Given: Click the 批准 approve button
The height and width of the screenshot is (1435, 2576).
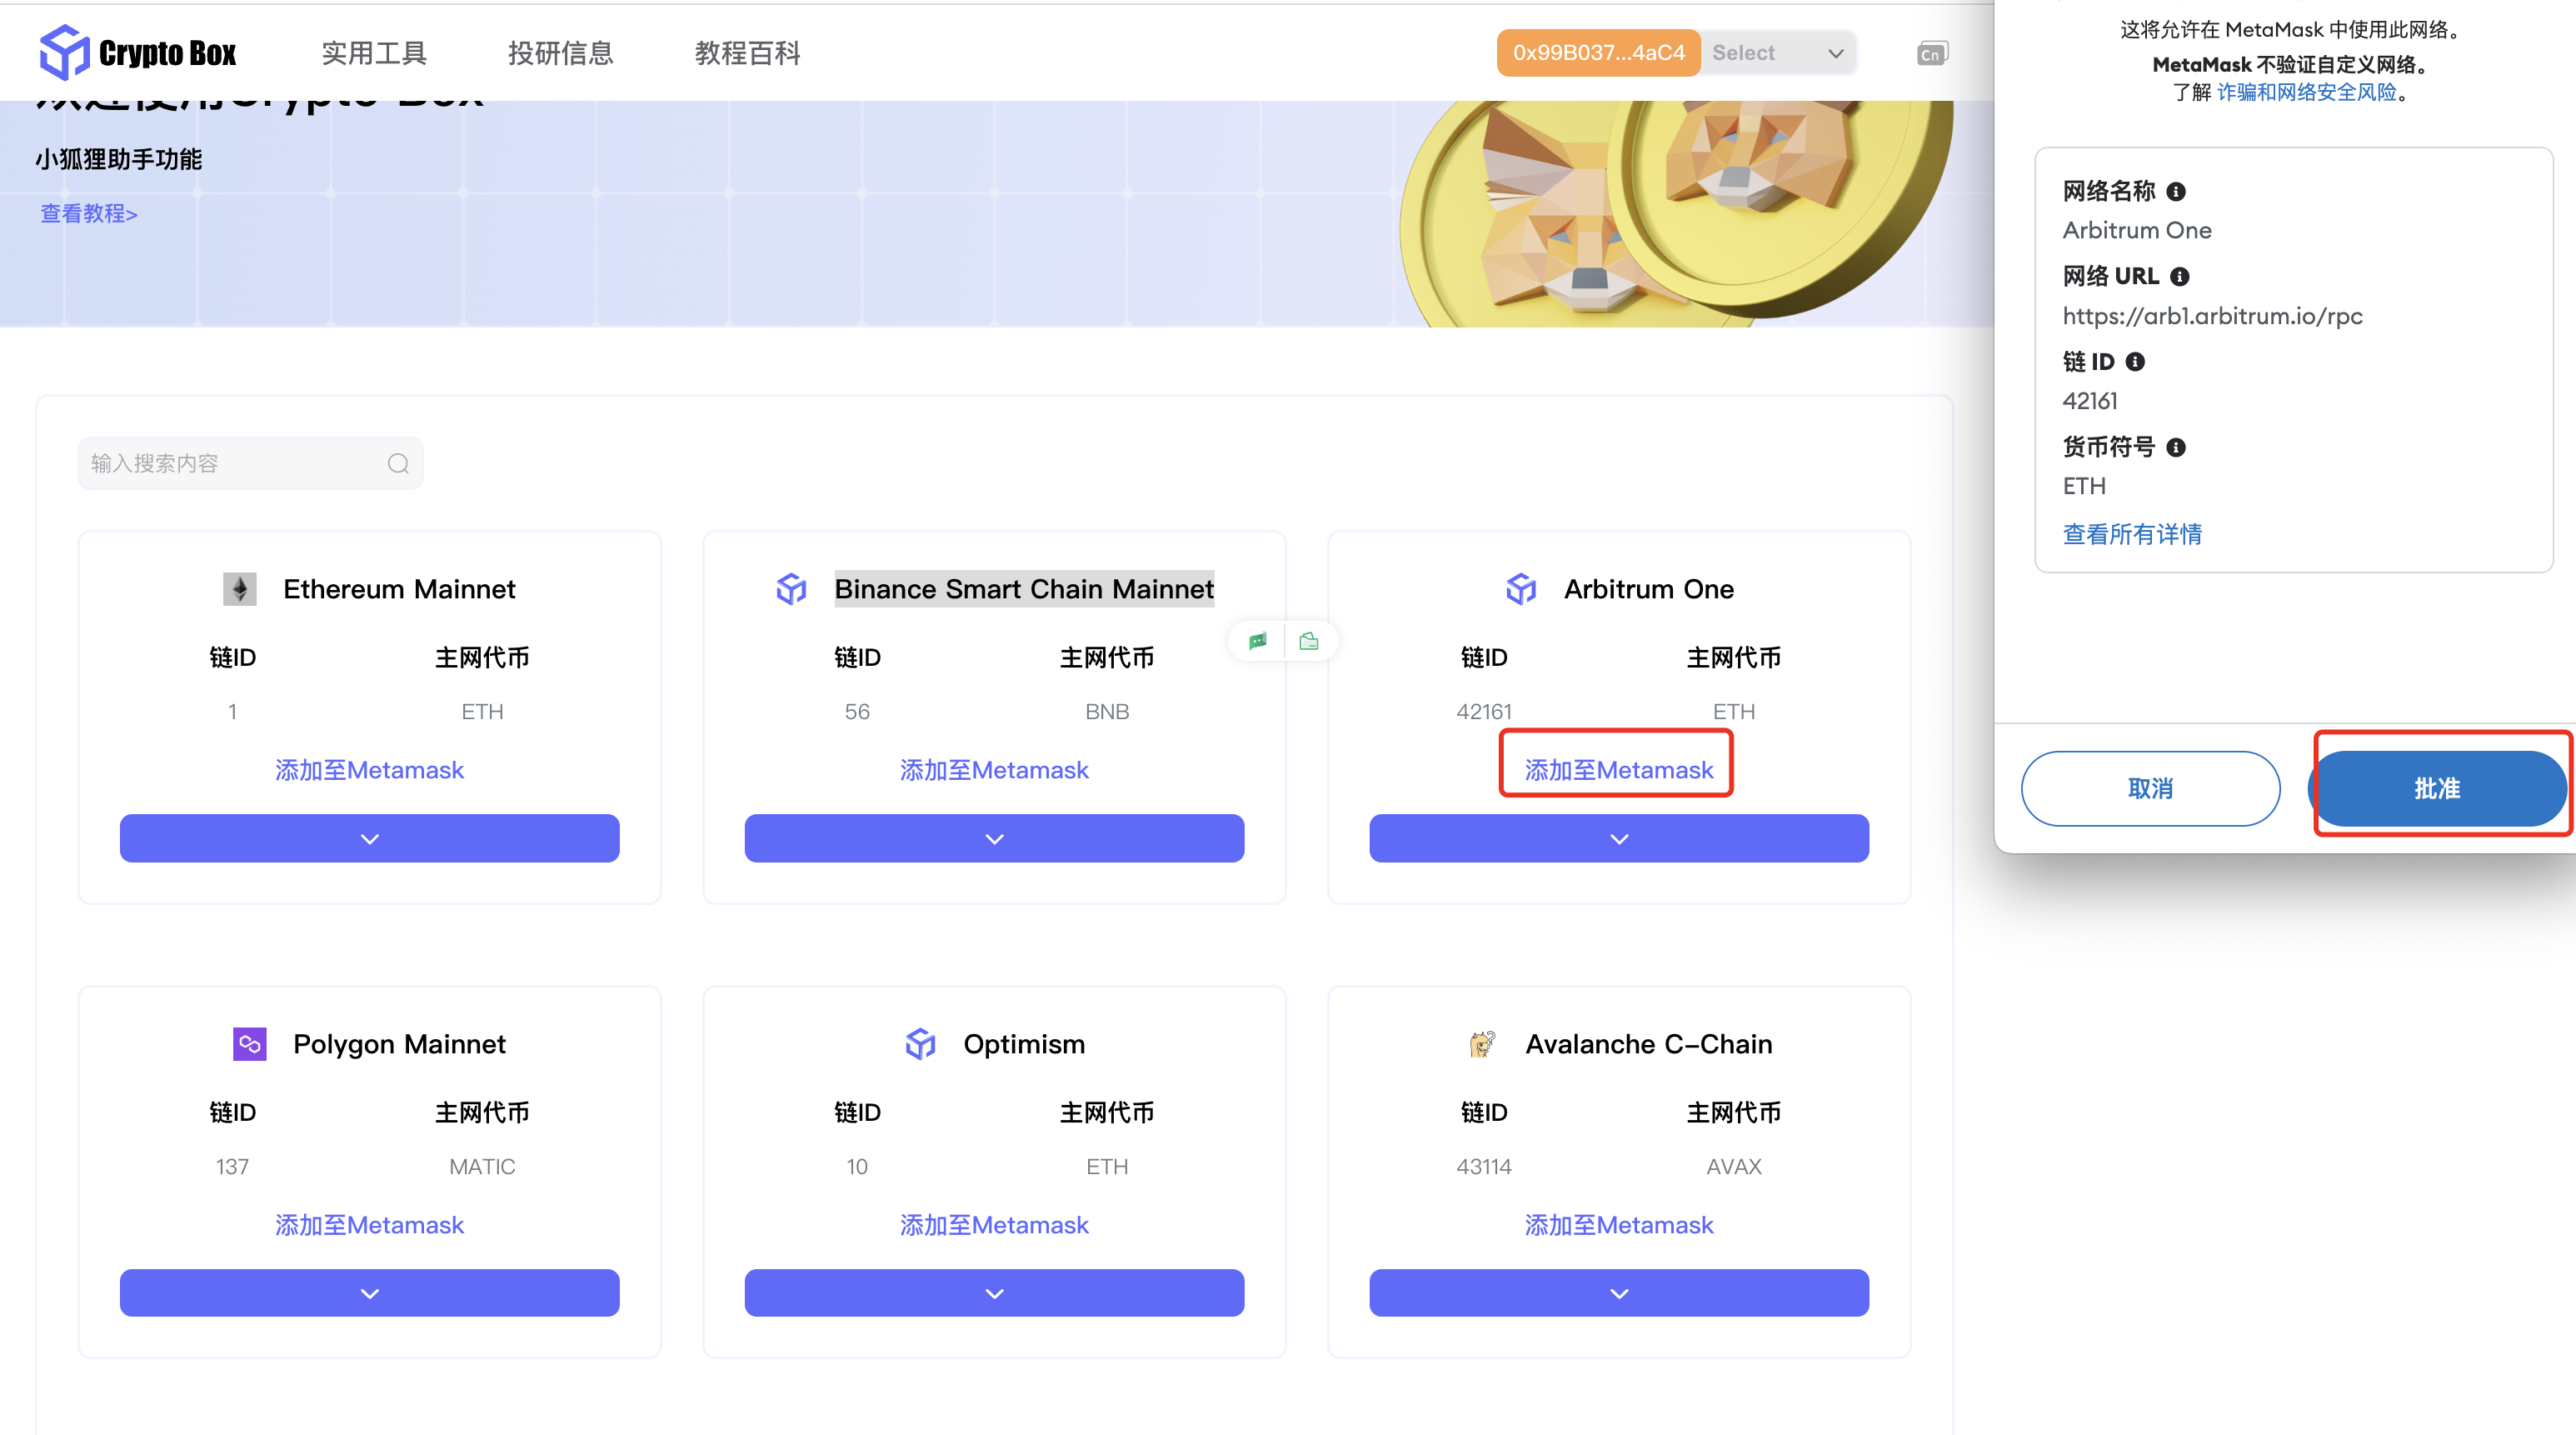Looking at the screenshot, I should click(2437, 788).
